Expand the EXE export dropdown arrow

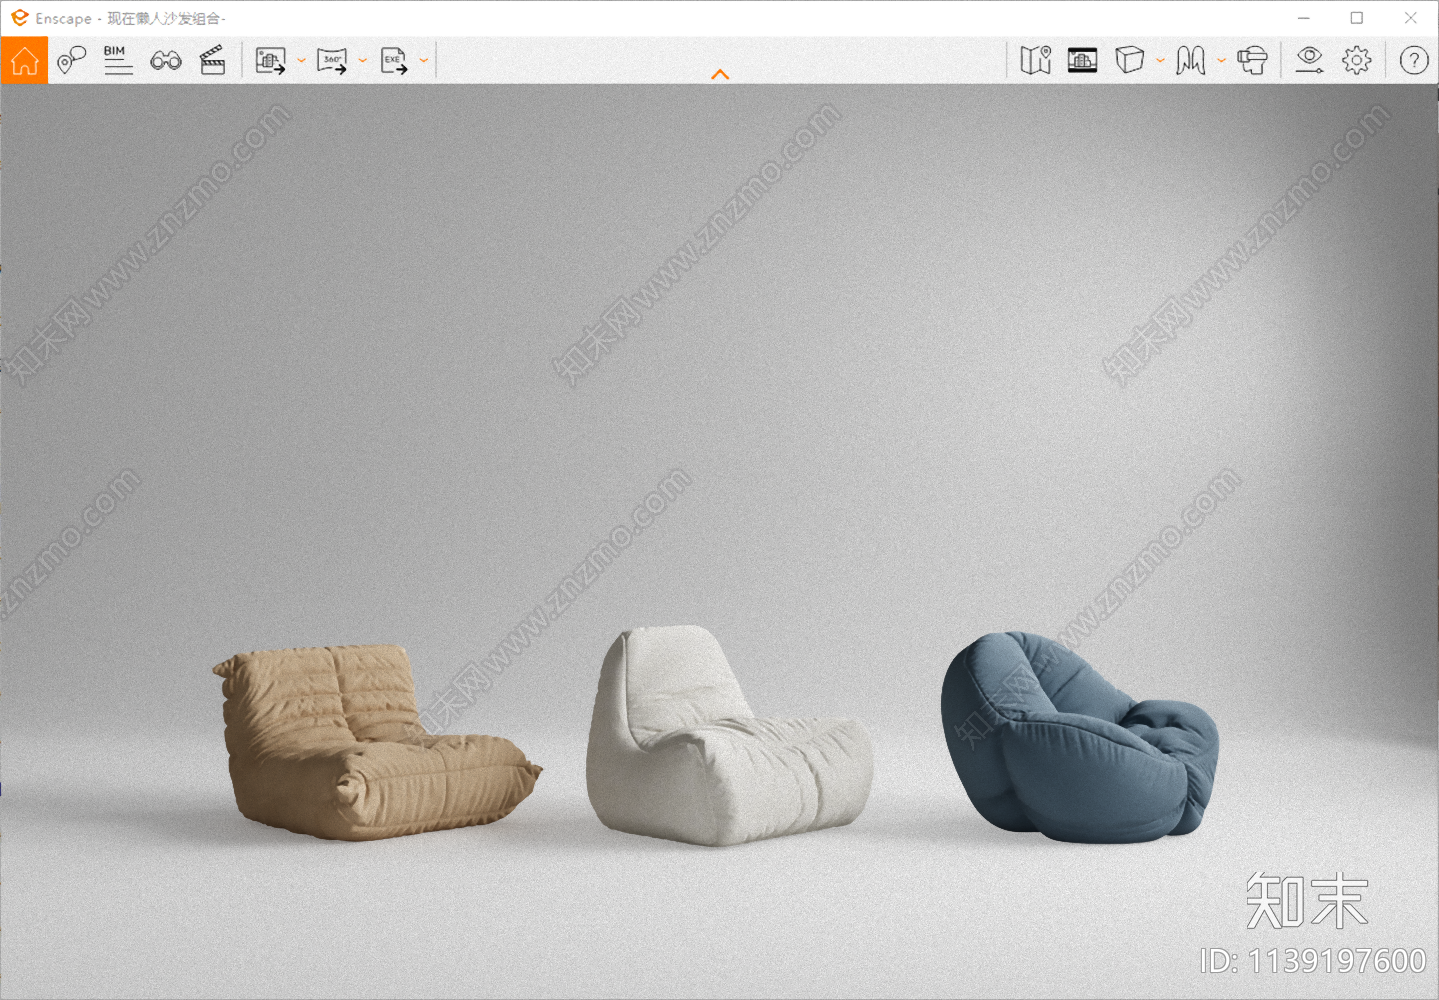pos(424,61)
